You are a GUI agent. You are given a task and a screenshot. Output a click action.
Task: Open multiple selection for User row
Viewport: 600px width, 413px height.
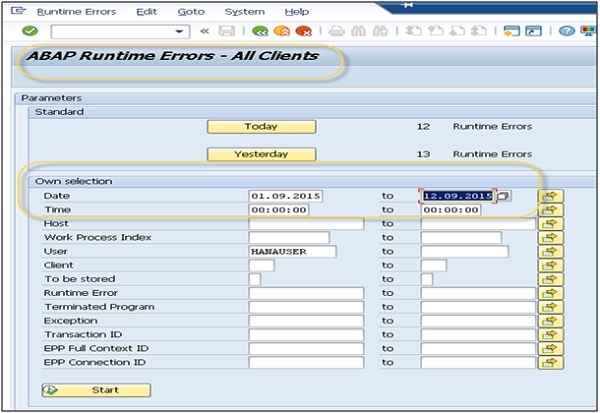(551, 251)
